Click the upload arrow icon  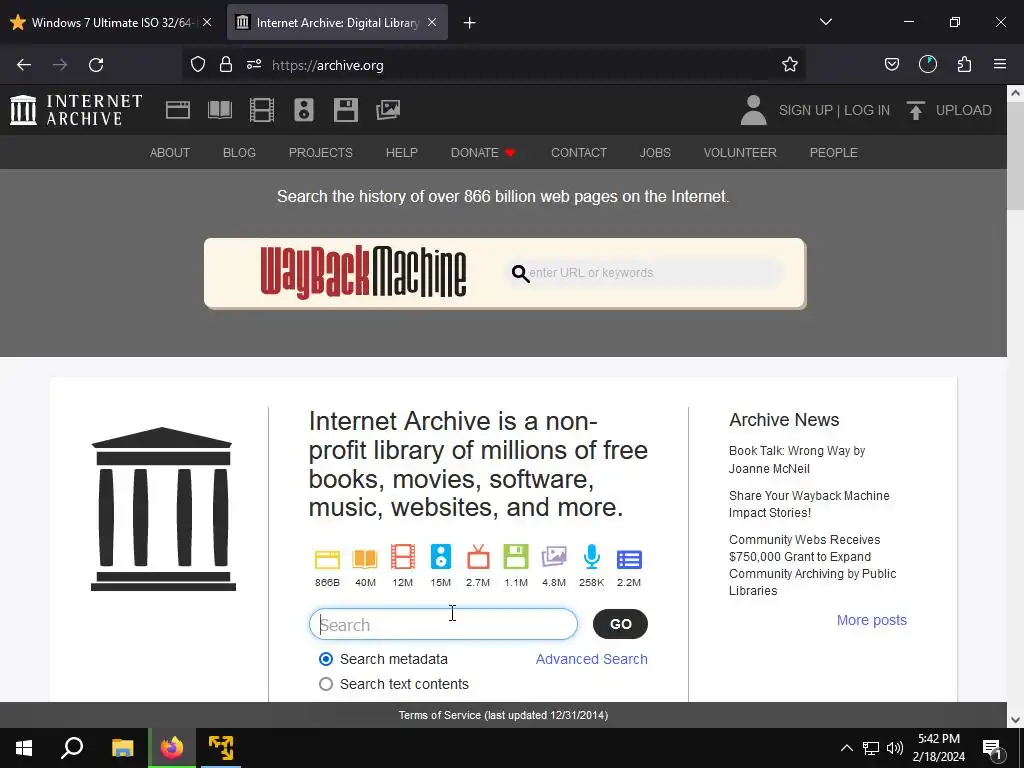pyautogui.click(x=916, y=110)
